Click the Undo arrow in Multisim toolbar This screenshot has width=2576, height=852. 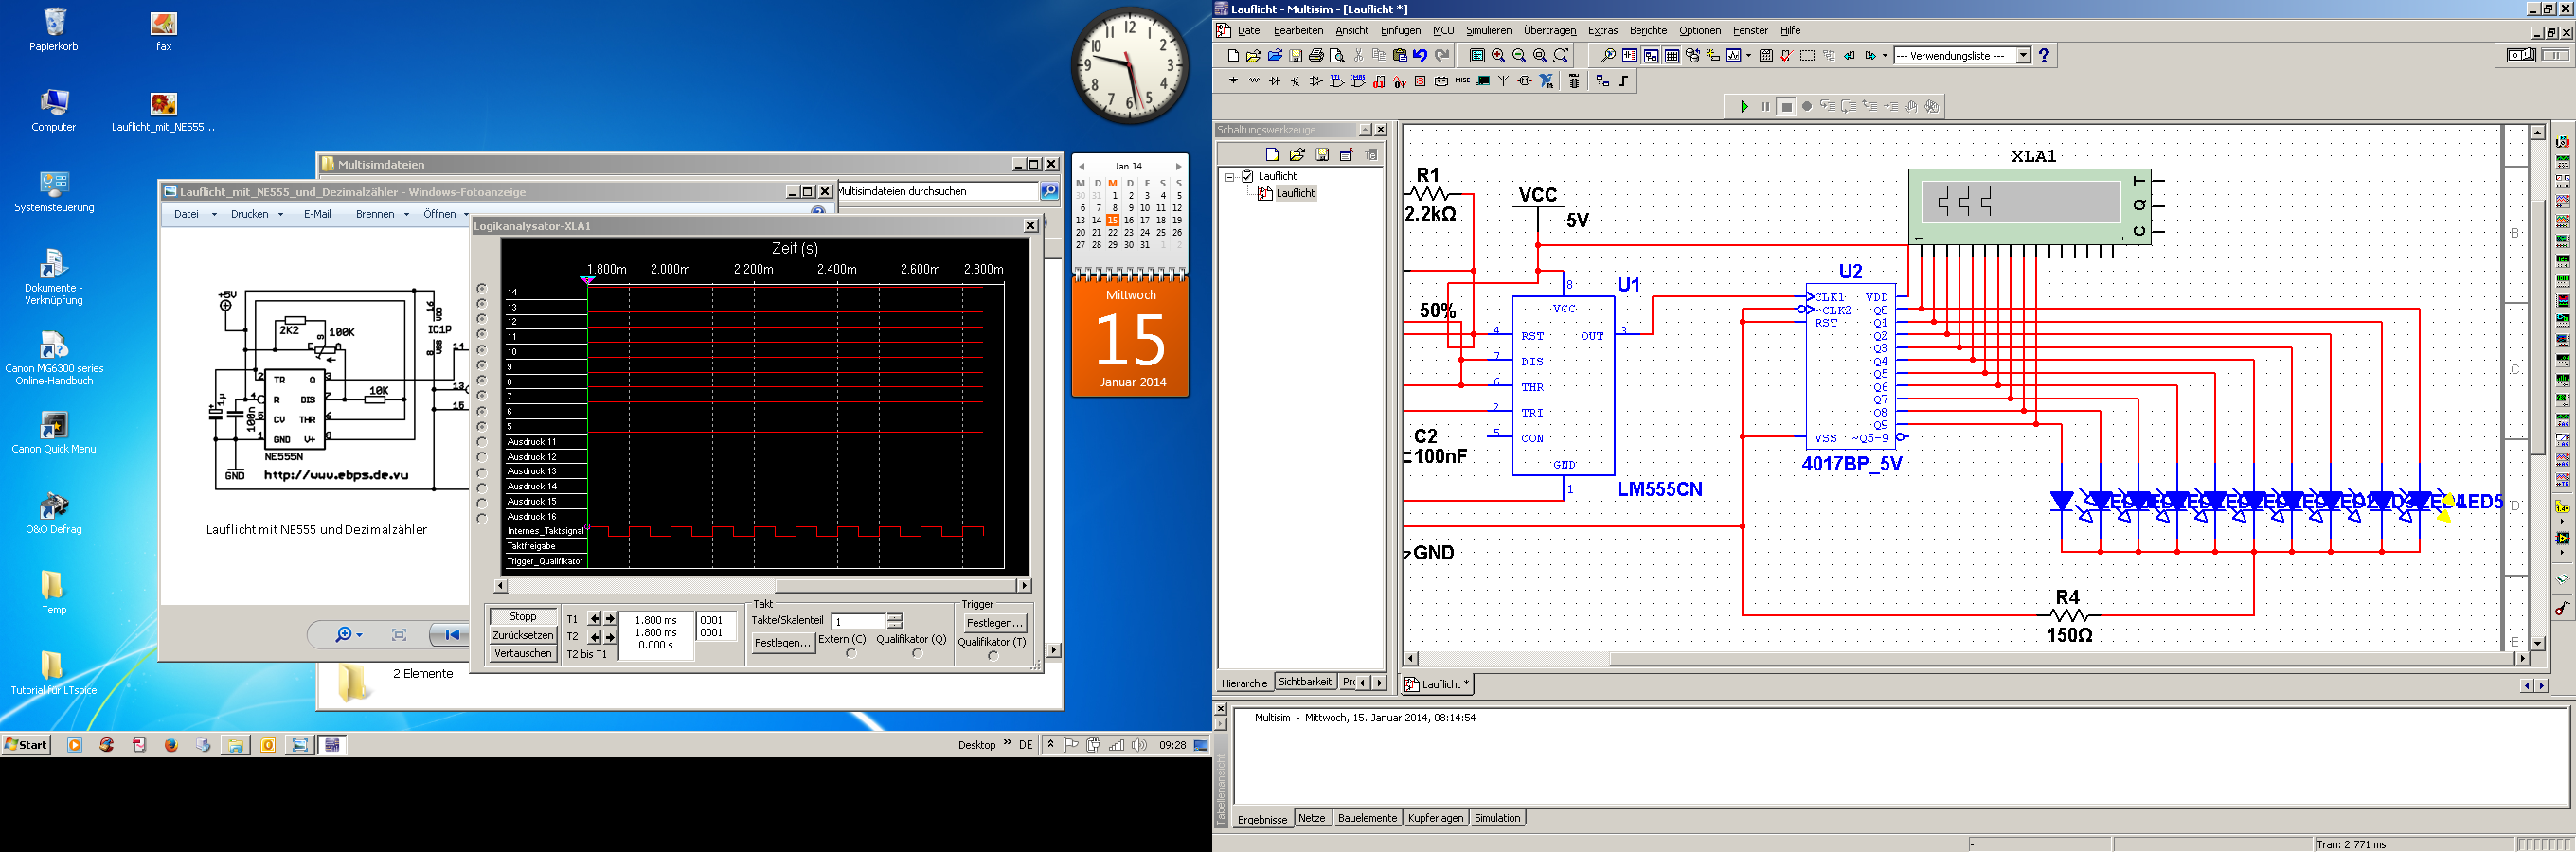pyautogui.click(x=1421, y=56)
